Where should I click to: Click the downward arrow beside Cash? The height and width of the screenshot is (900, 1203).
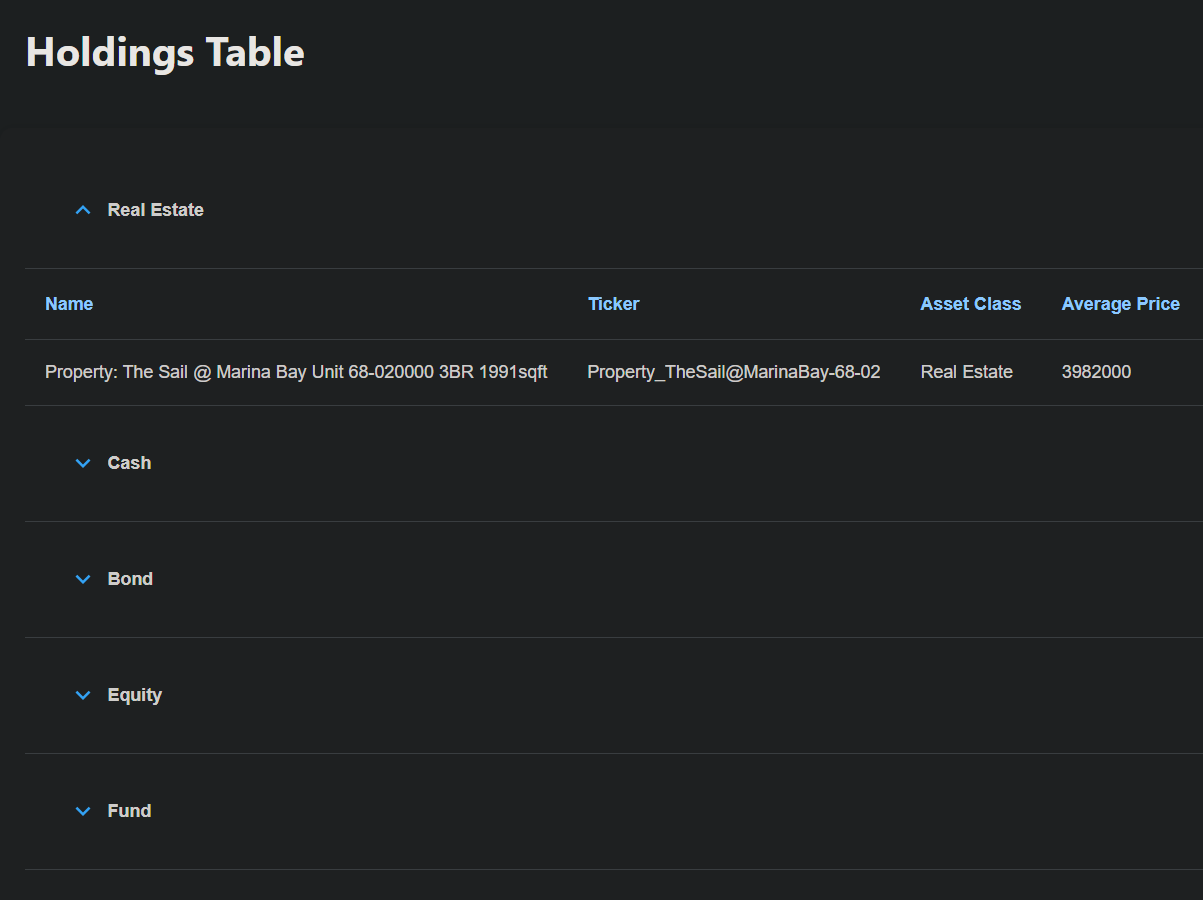pyautogui.click(x=82, y=463)
